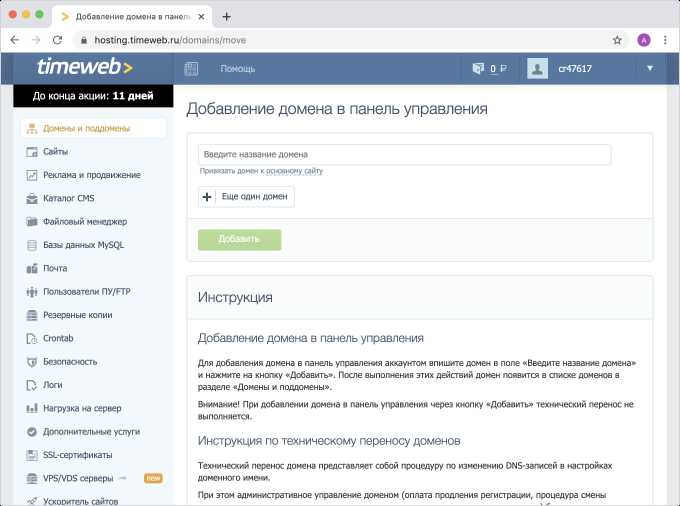Click the Резервные копии icon

point(32,315)
